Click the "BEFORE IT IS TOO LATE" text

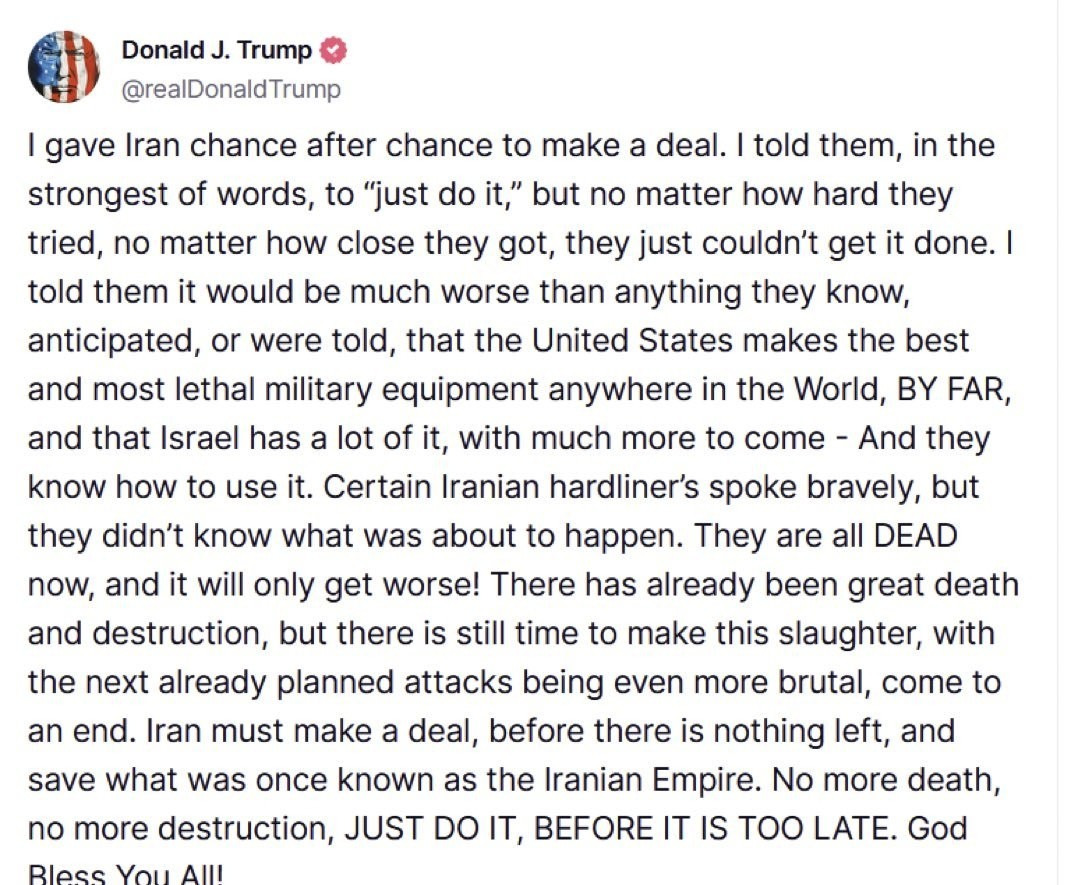[x=712, y=828]
